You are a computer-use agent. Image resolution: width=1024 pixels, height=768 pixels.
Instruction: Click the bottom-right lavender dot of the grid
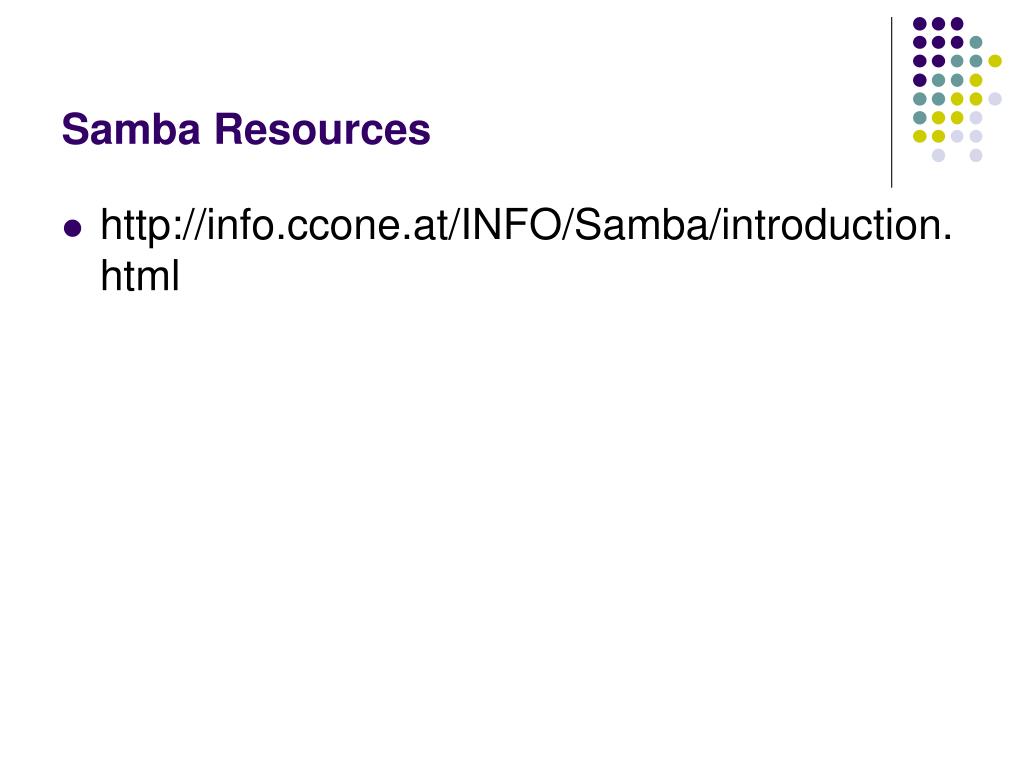point(976,155)
